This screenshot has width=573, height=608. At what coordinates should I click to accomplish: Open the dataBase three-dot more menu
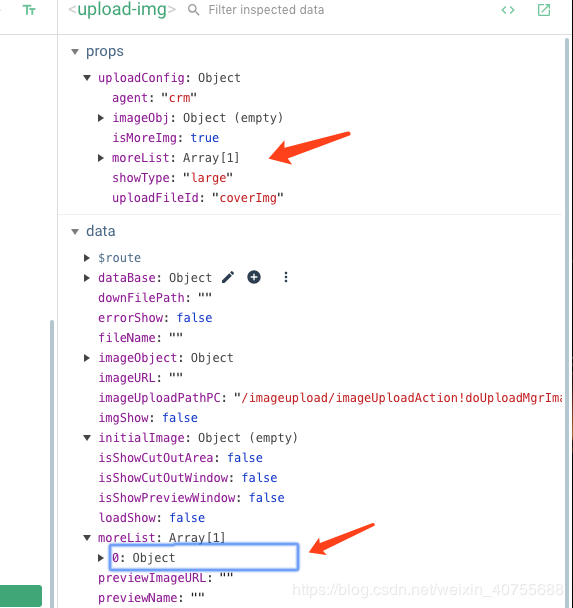[286, 277]
